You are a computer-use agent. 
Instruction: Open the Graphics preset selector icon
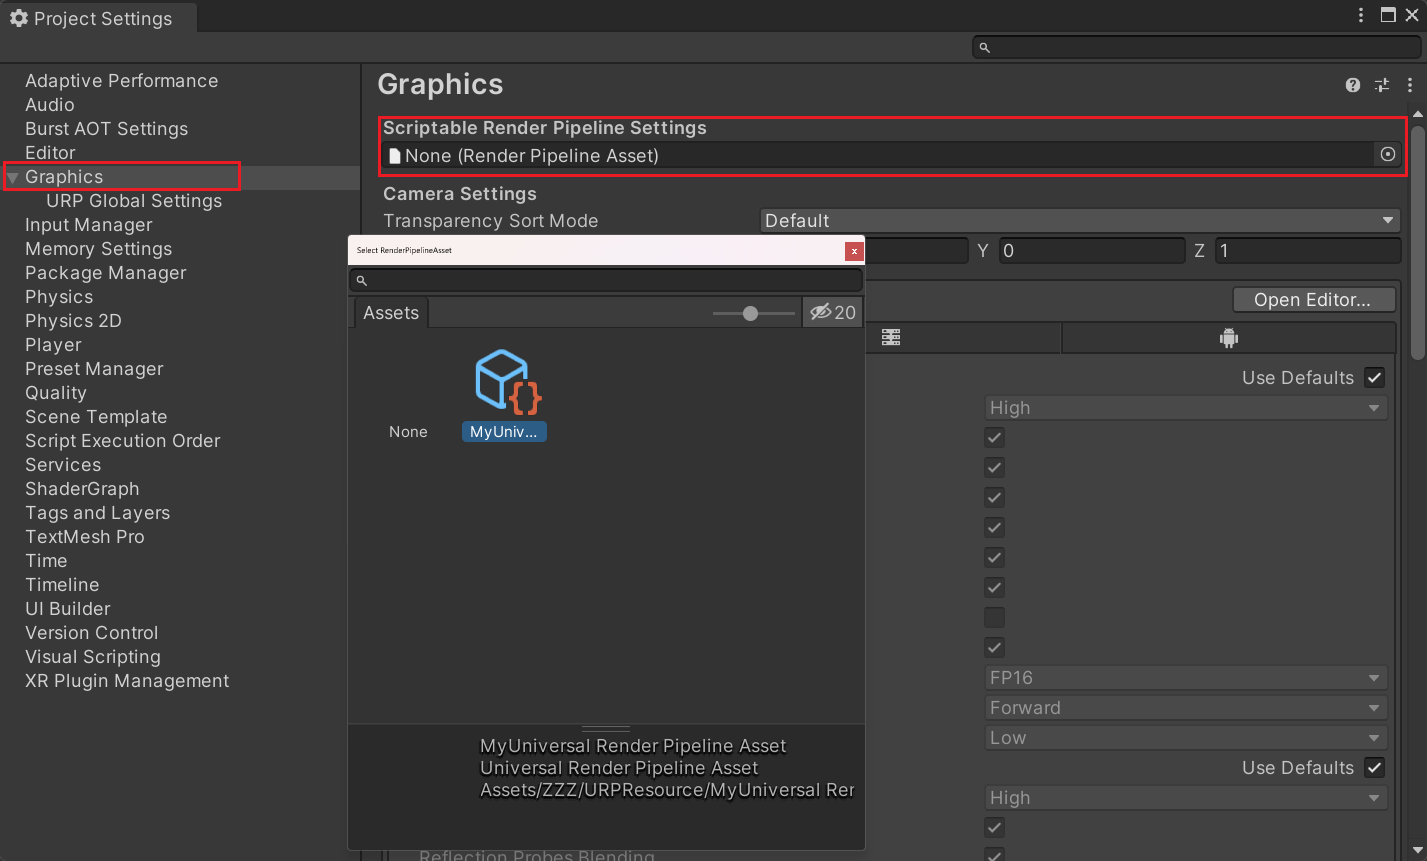point(1381,86)
